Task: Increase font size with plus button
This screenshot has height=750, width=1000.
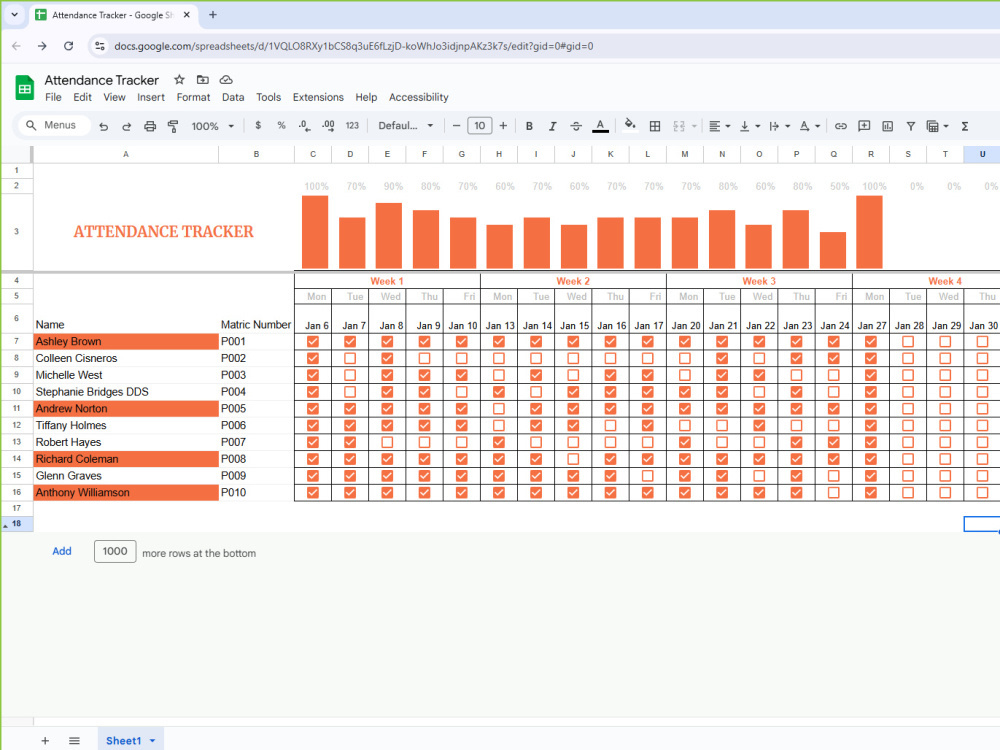Action: point(503,126)
